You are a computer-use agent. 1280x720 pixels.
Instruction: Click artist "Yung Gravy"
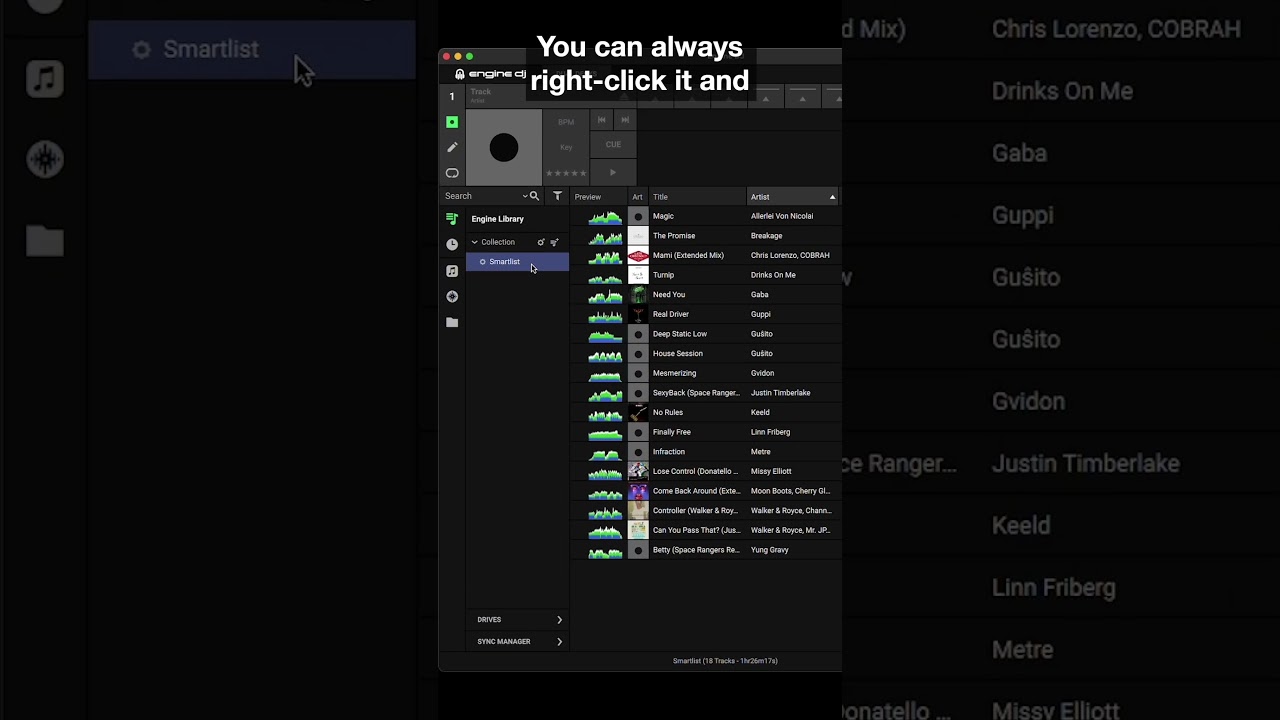pyautogui.click(x=770, y=550)
